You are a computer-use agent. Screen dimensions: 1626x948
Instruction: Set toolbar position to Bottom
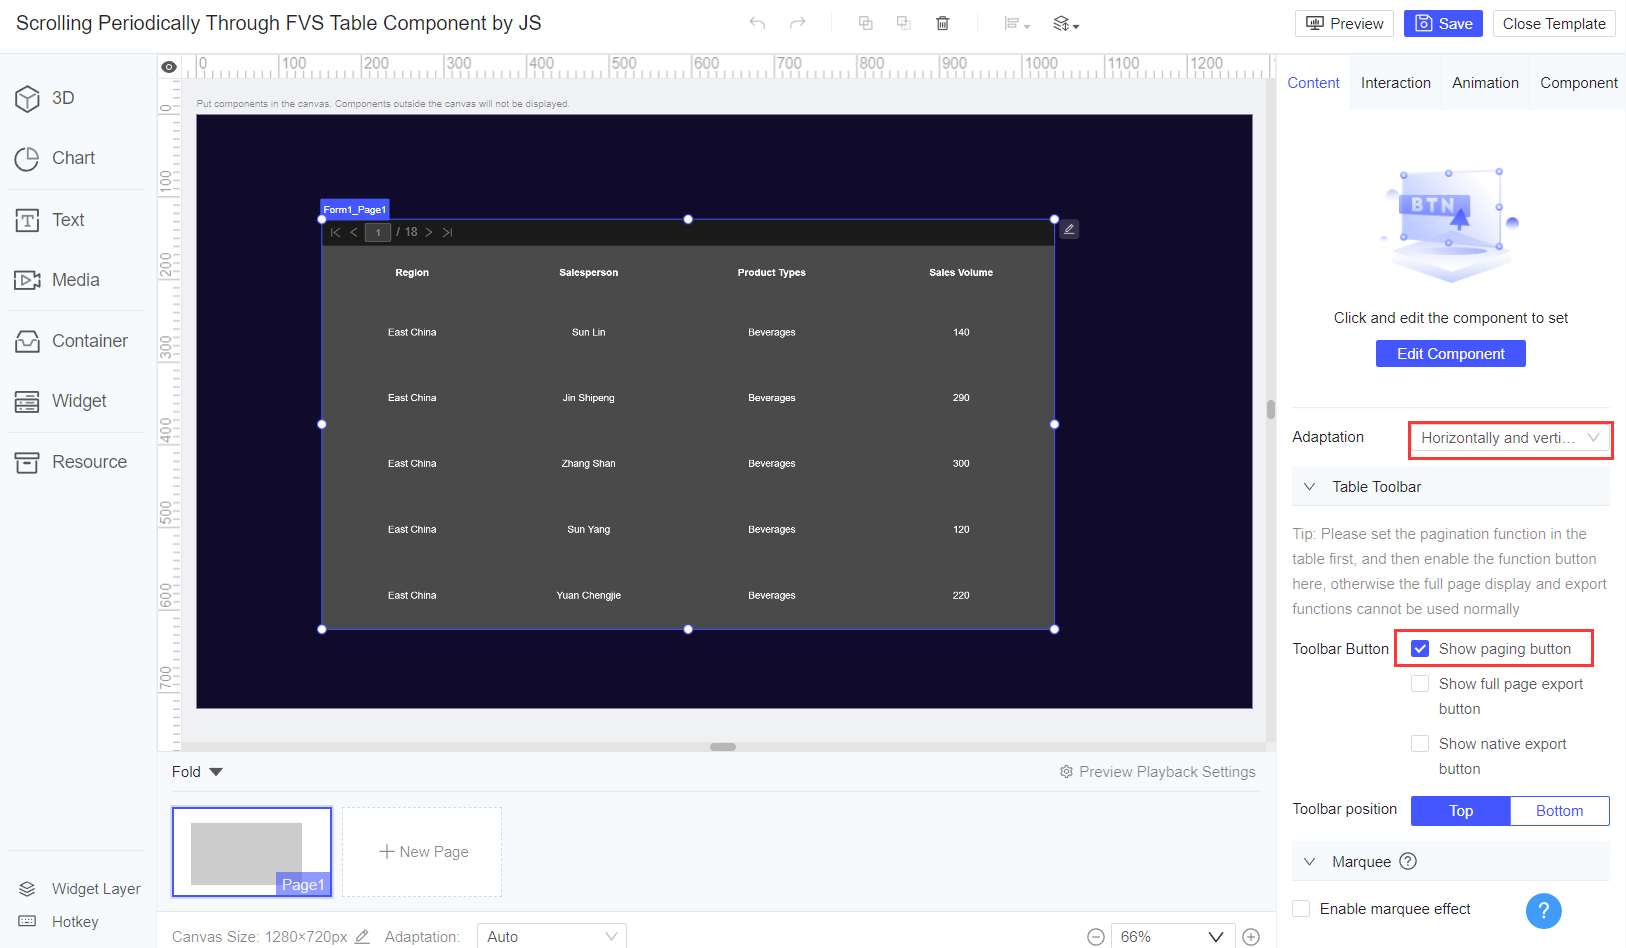[x=1560, y=811]
